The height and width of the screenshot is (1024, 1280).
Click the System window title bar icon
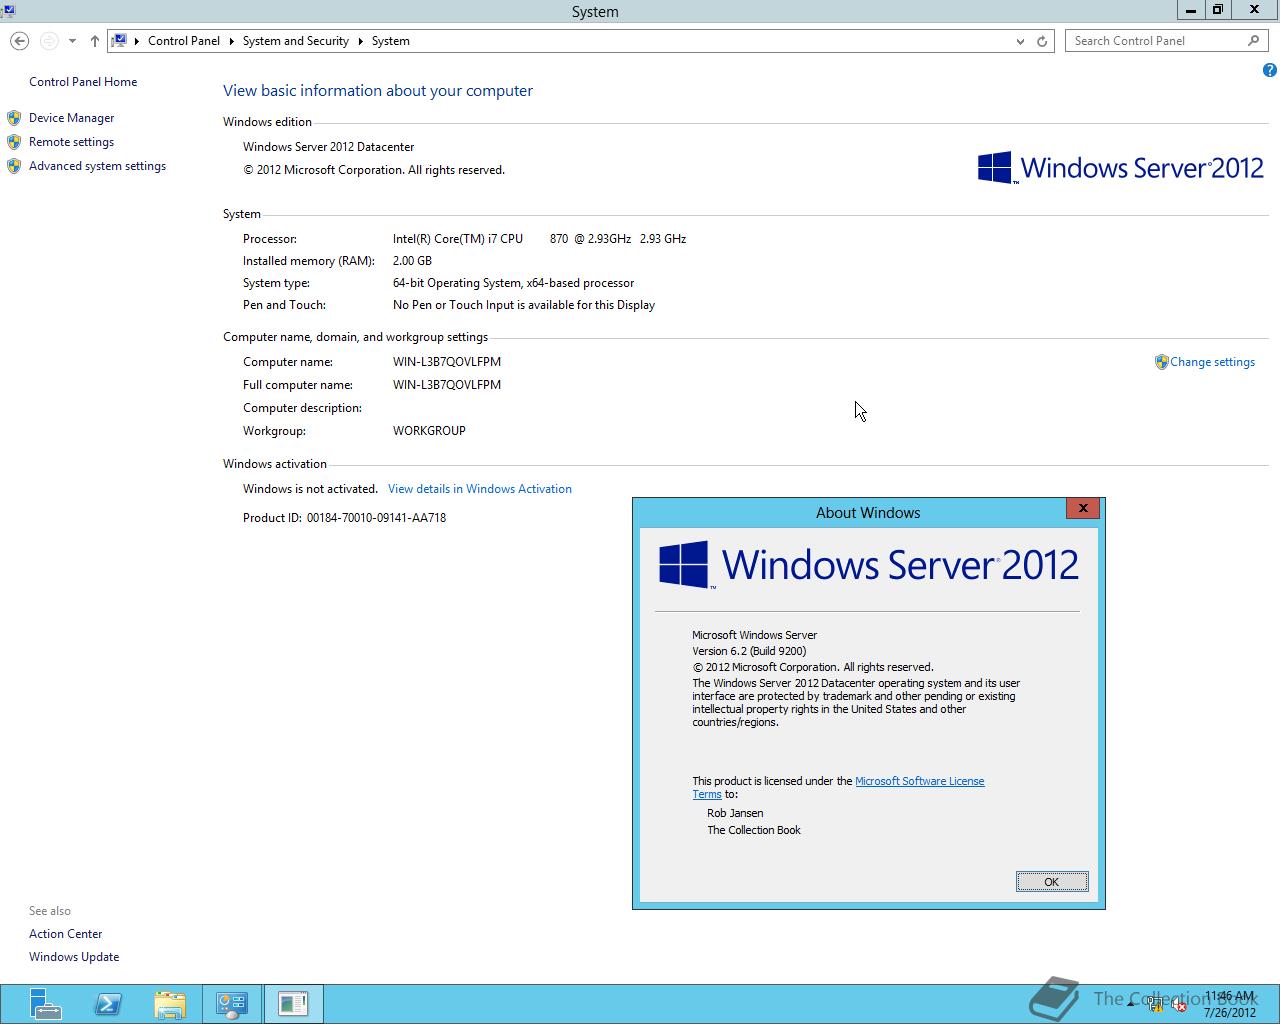[x=8, y=11]
